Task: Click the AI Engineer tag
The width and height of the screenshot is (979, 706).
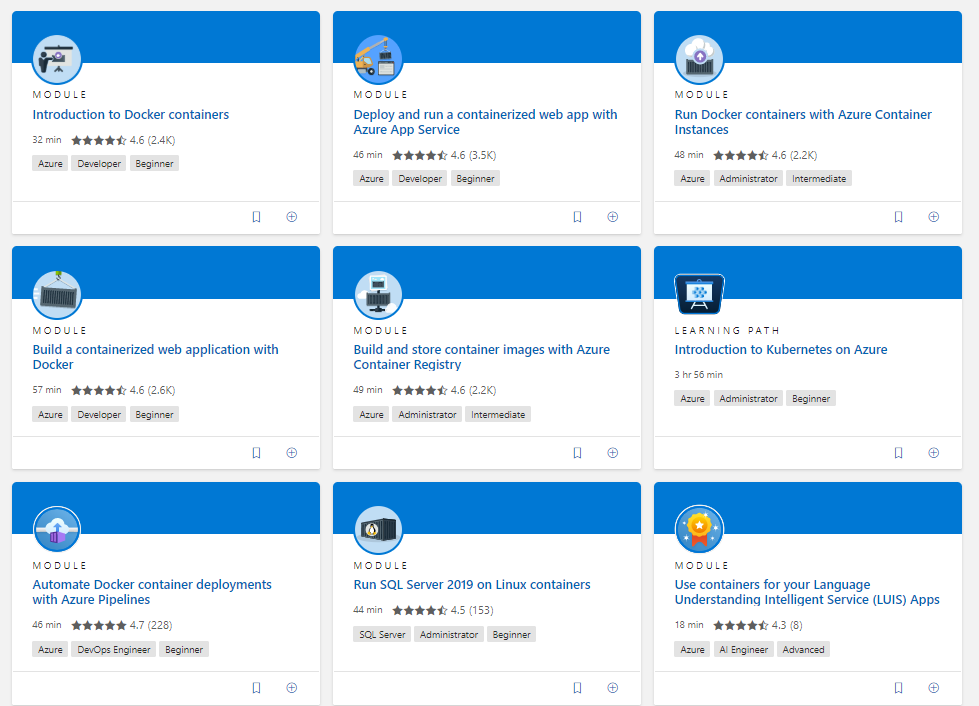Action: point(744,649)
